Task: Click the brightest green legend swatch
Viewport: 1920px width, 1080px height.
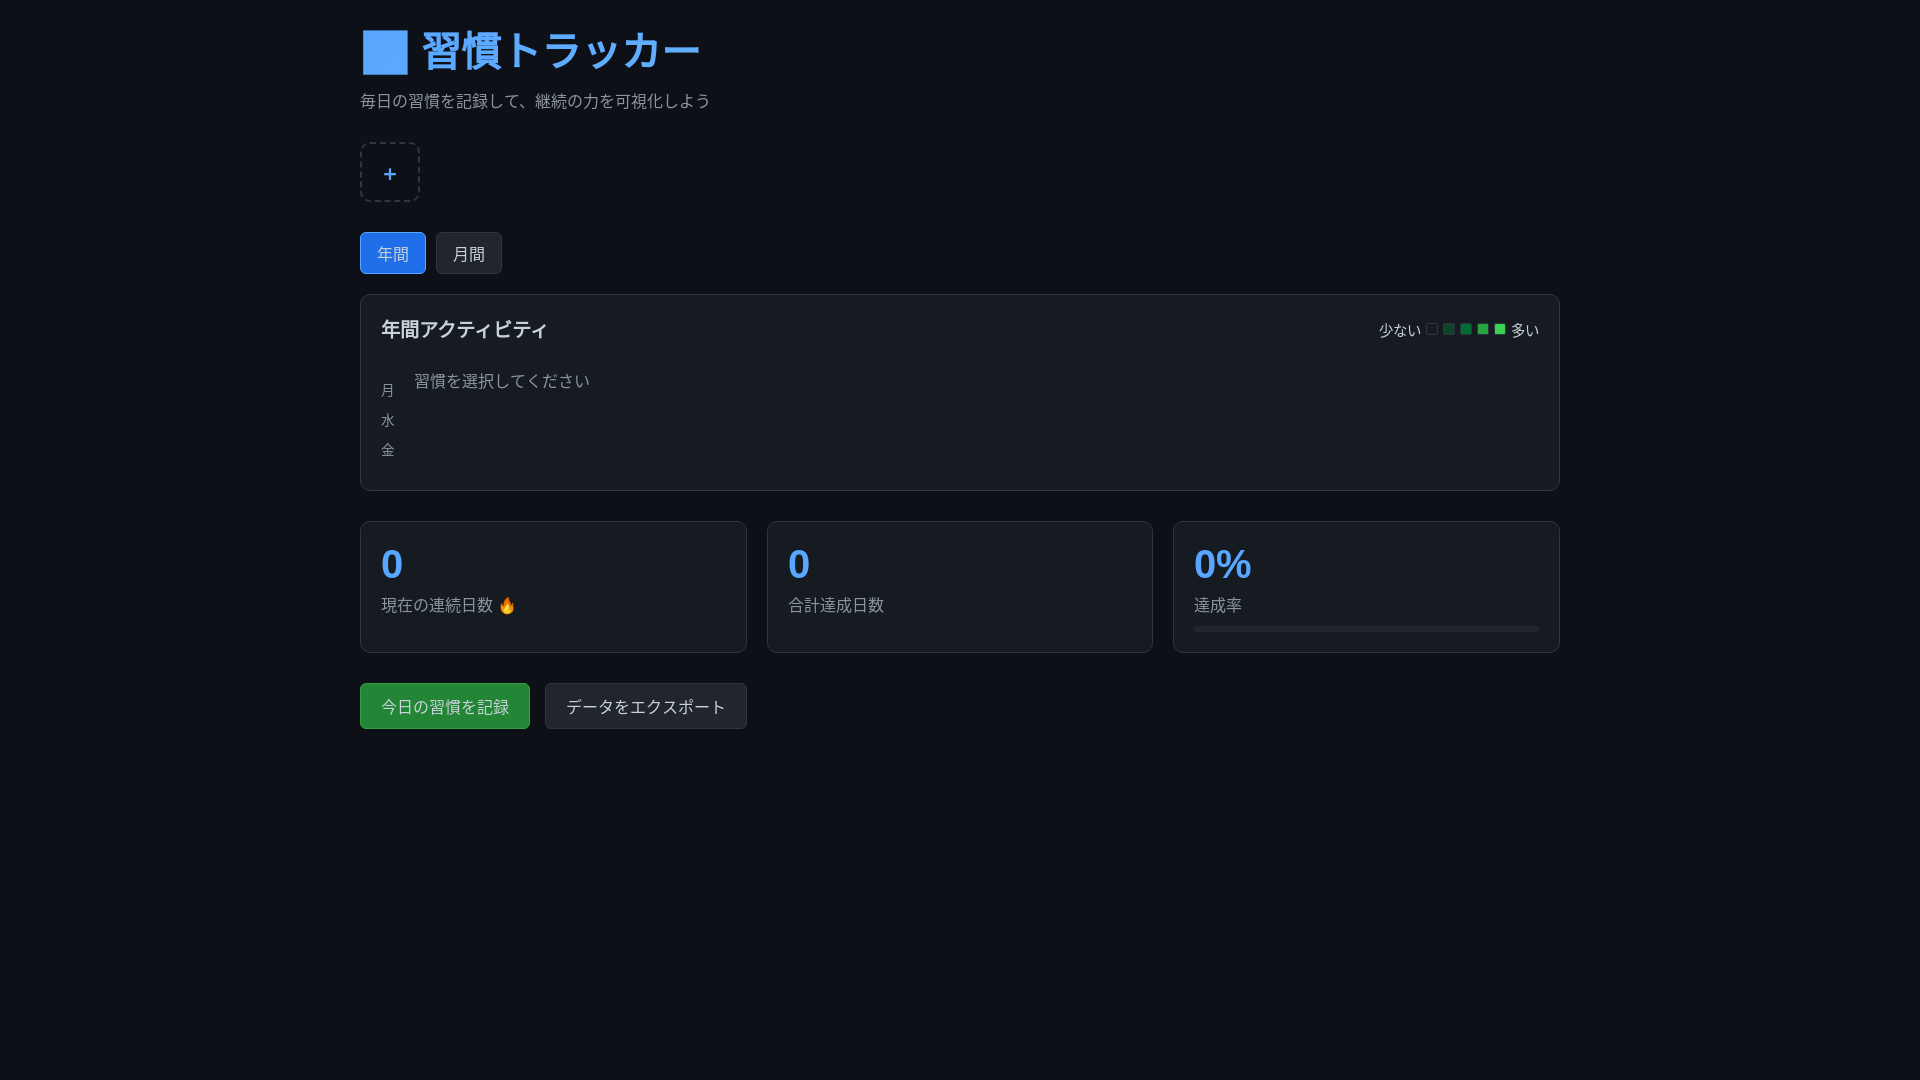Action: (1500, 329)
